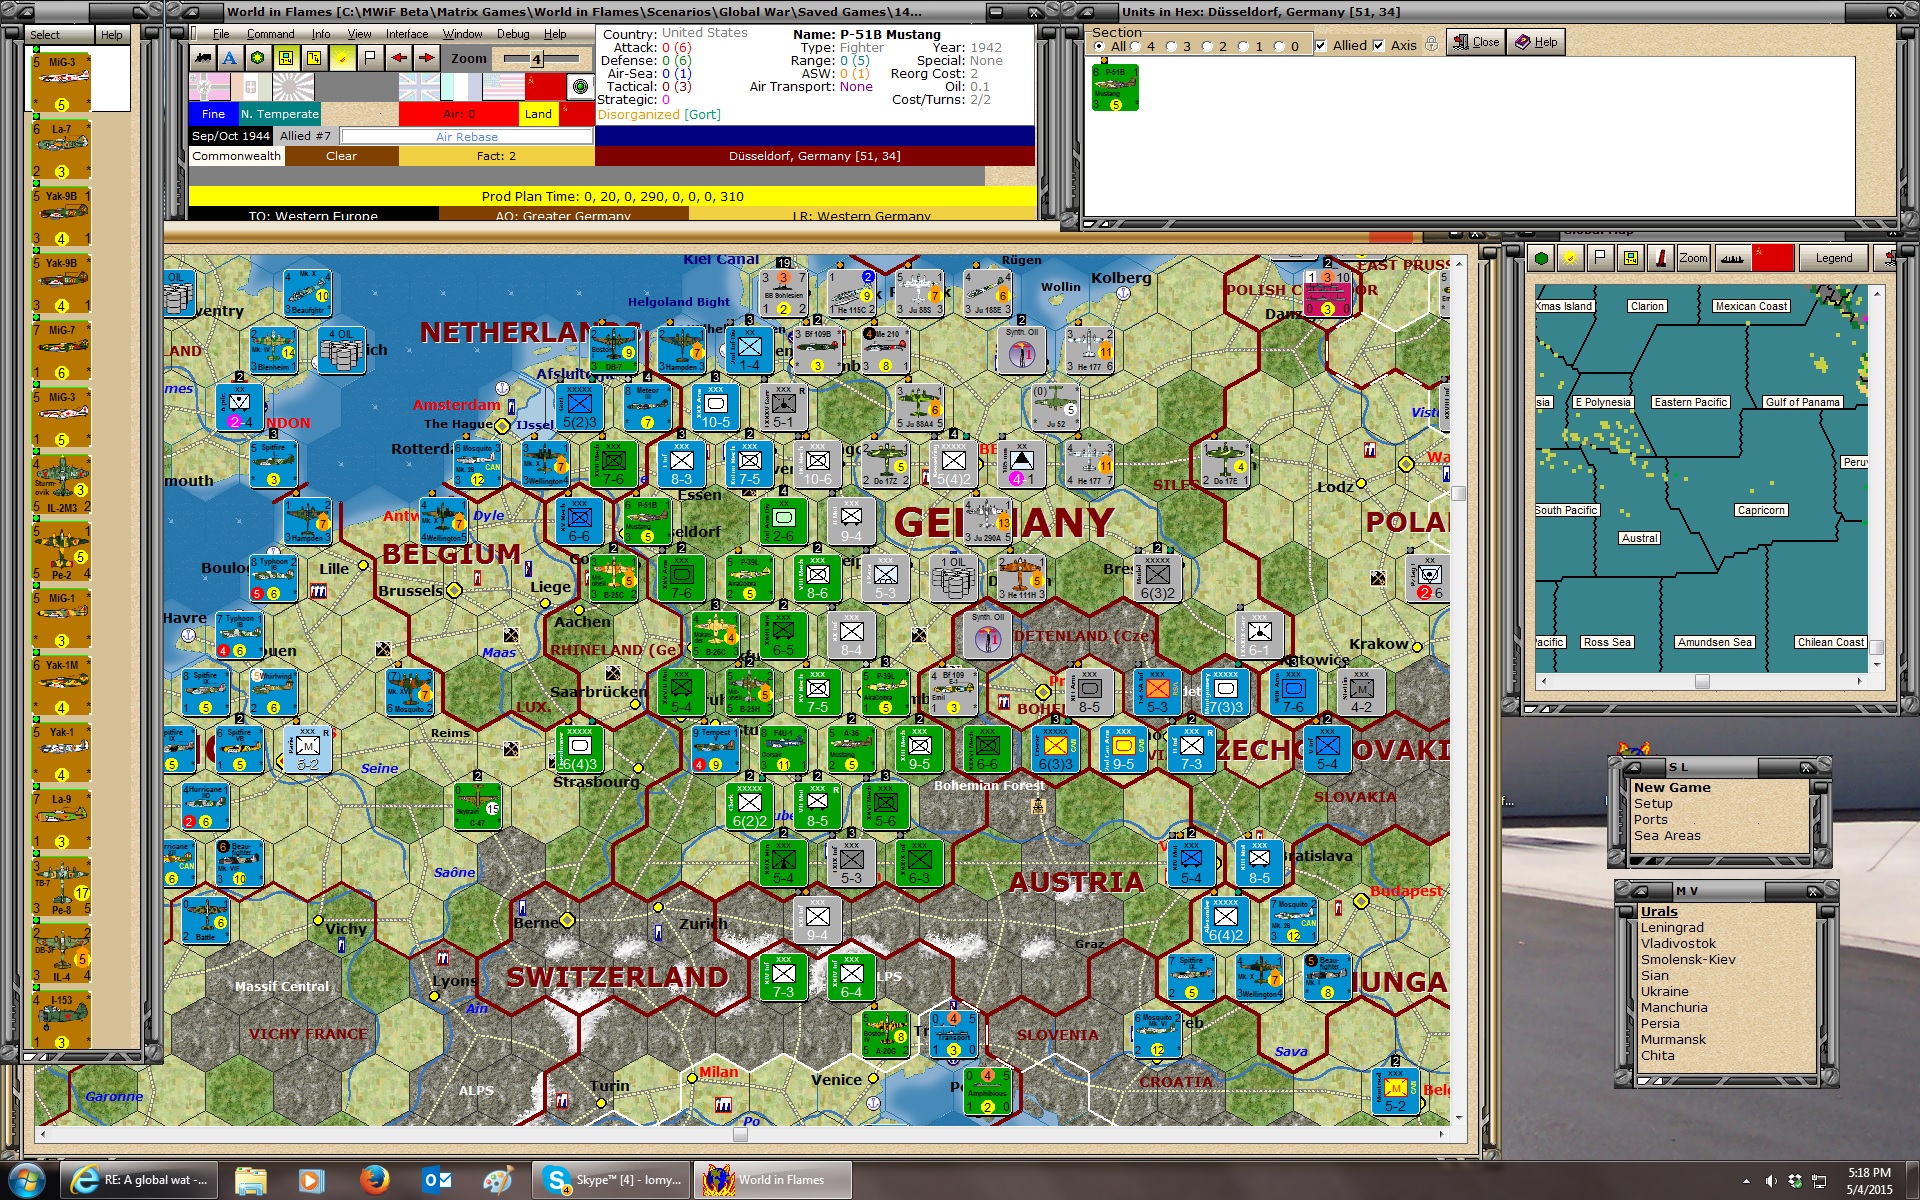Click the green hexagon toolbar icon
Screen dimensions: 1920x1200
point(258,58)
